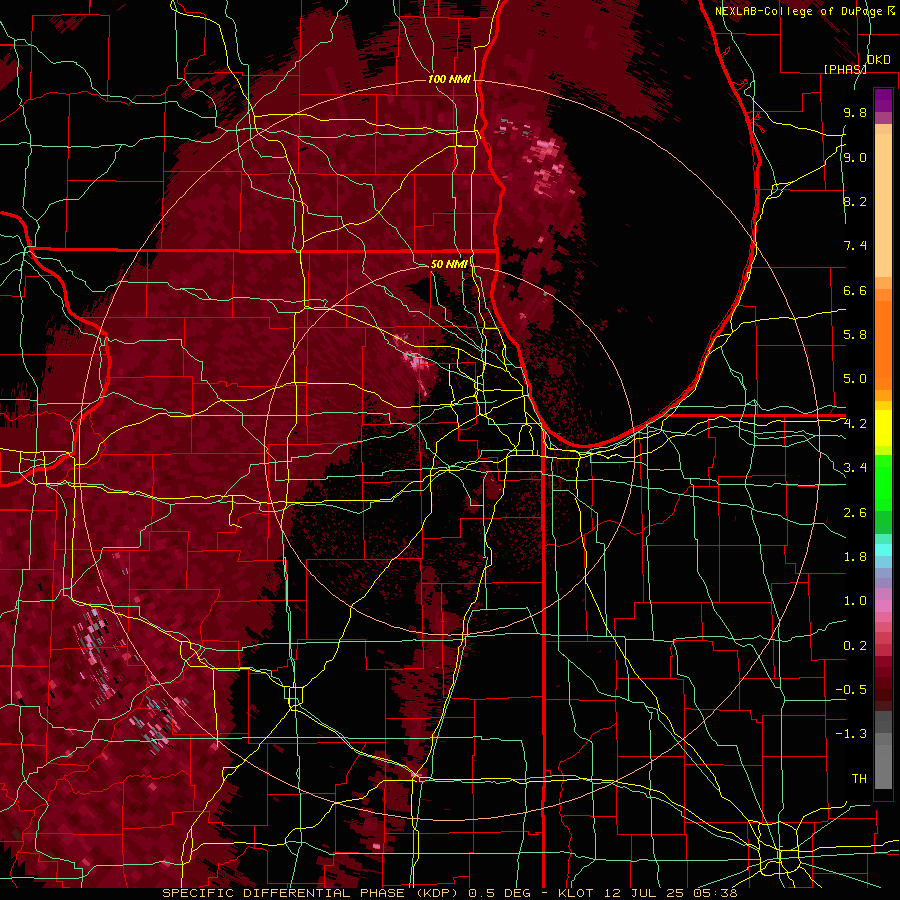Viewport: 900px width, 900px height.
Task: Click the -0.5 scale value
Action: point(851,690)
